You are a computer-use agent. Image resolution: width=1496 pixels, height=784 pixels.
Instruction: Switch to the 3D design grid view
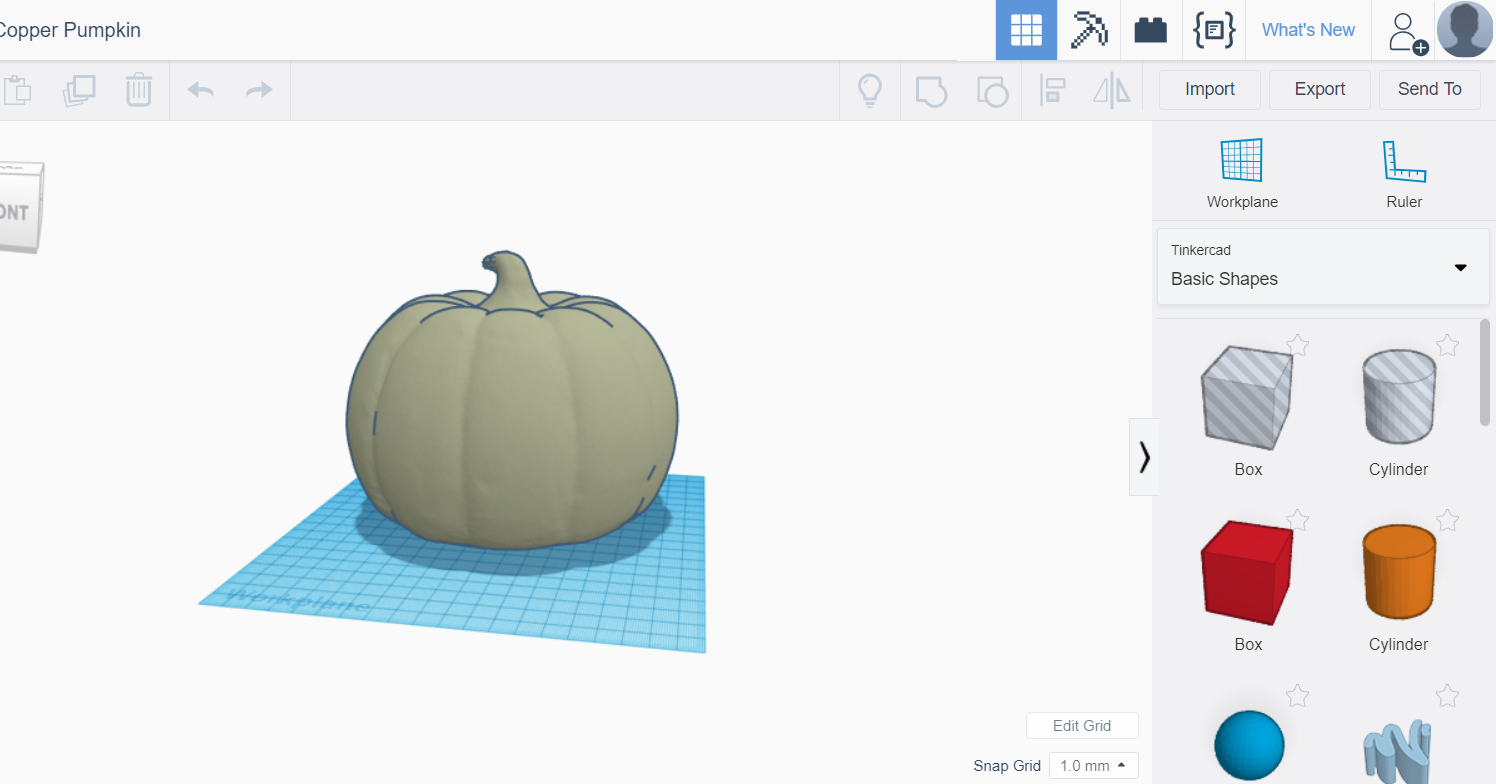(x=1026, y=30)
